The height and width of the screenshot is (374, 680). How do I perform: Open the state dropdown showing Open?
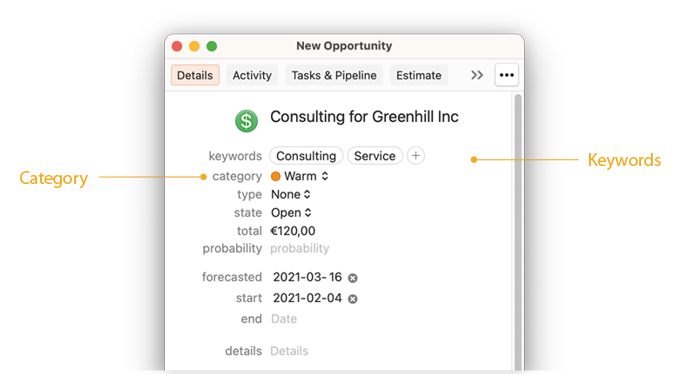coord(291,213)
